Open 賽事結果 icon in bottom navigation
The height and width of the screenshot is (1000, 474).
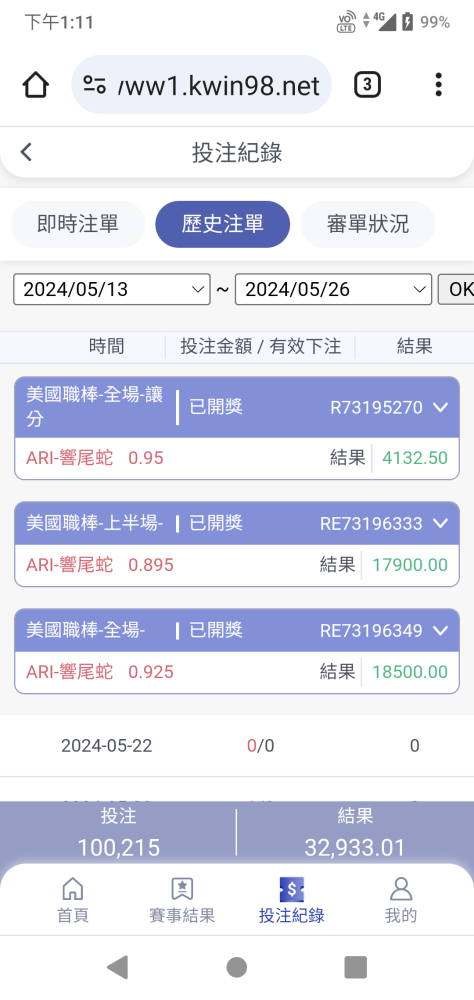[x=182, y=888]
